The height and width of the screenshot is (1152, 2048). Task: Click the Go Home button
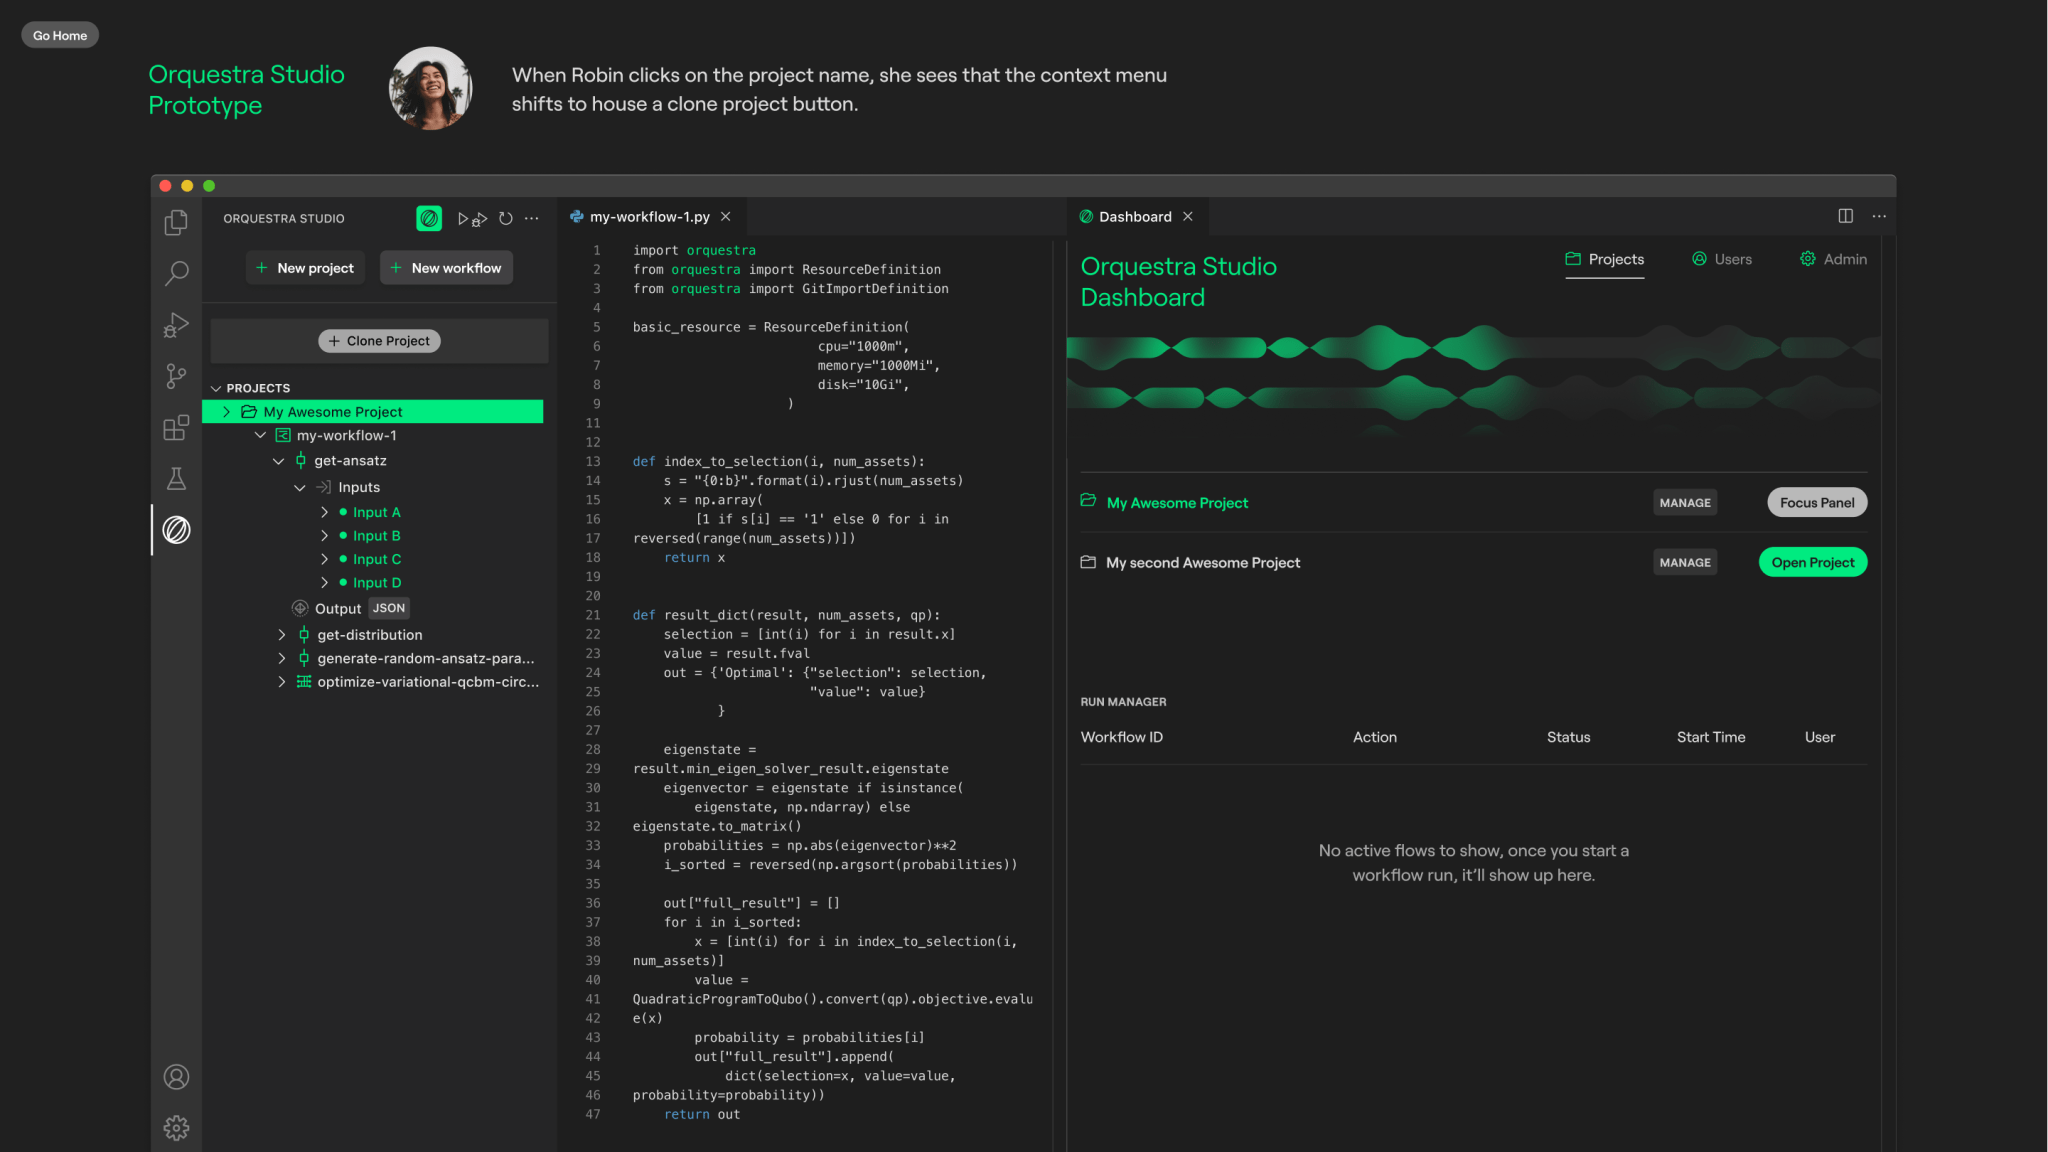[x=60, y=35]
